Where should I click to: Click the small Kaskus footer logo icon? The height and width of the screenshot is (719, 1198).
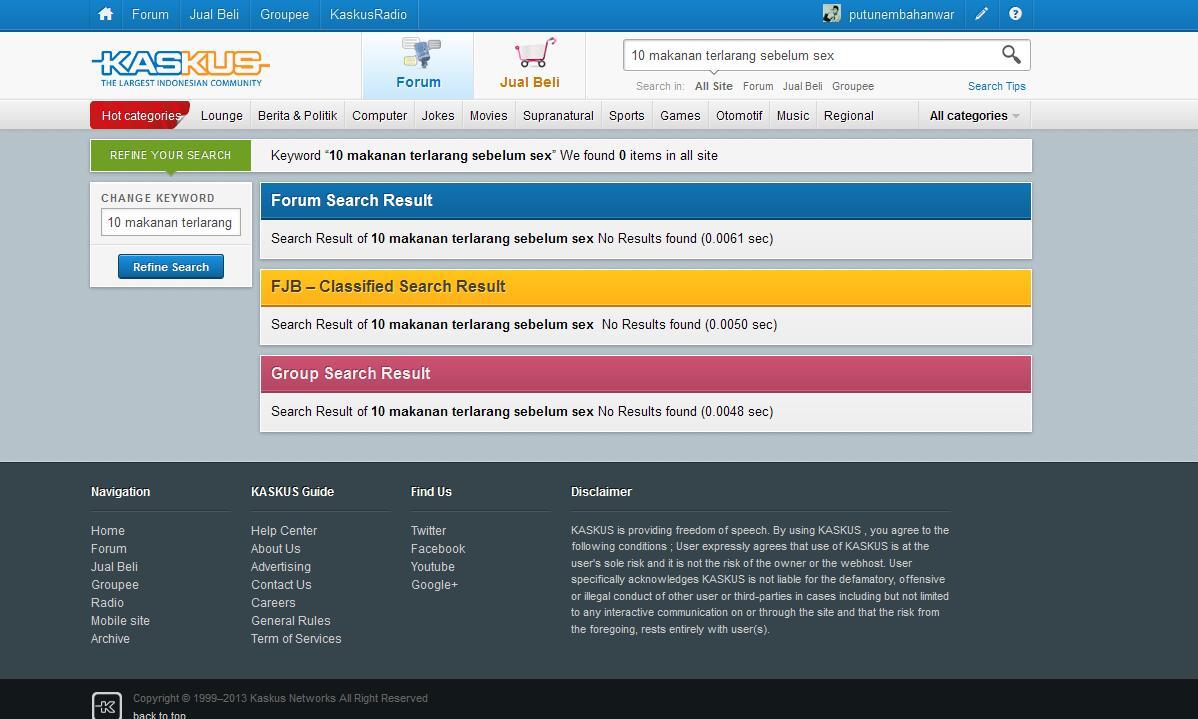(106, 705)
